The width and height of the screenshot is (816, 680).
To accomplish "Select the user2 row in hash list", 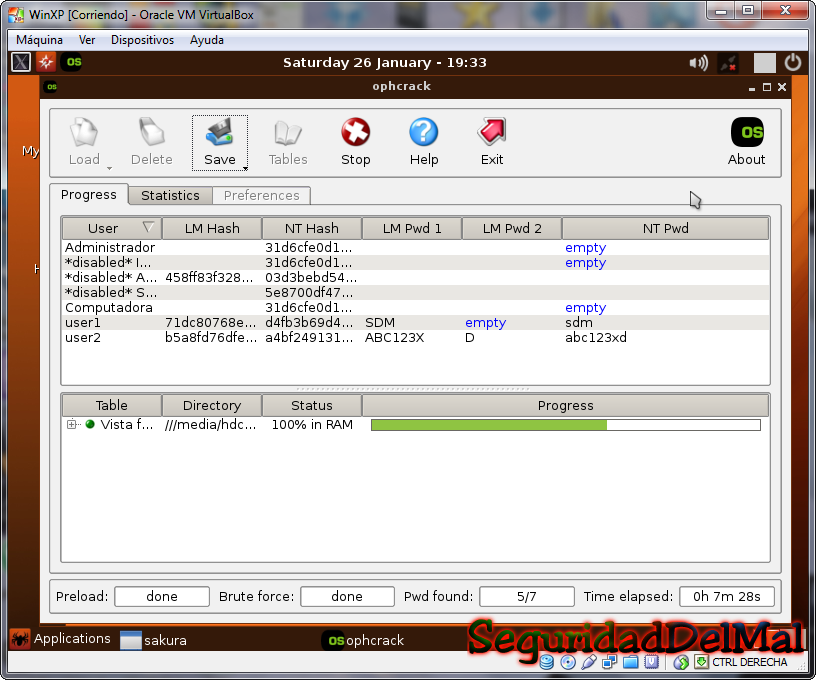I will (300, 338).
